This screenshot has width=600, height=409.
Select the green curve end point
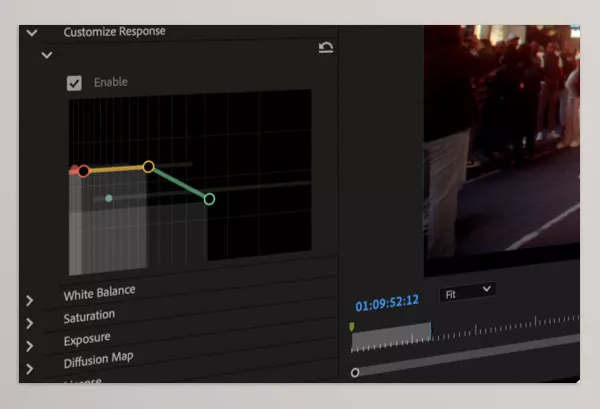209,199
